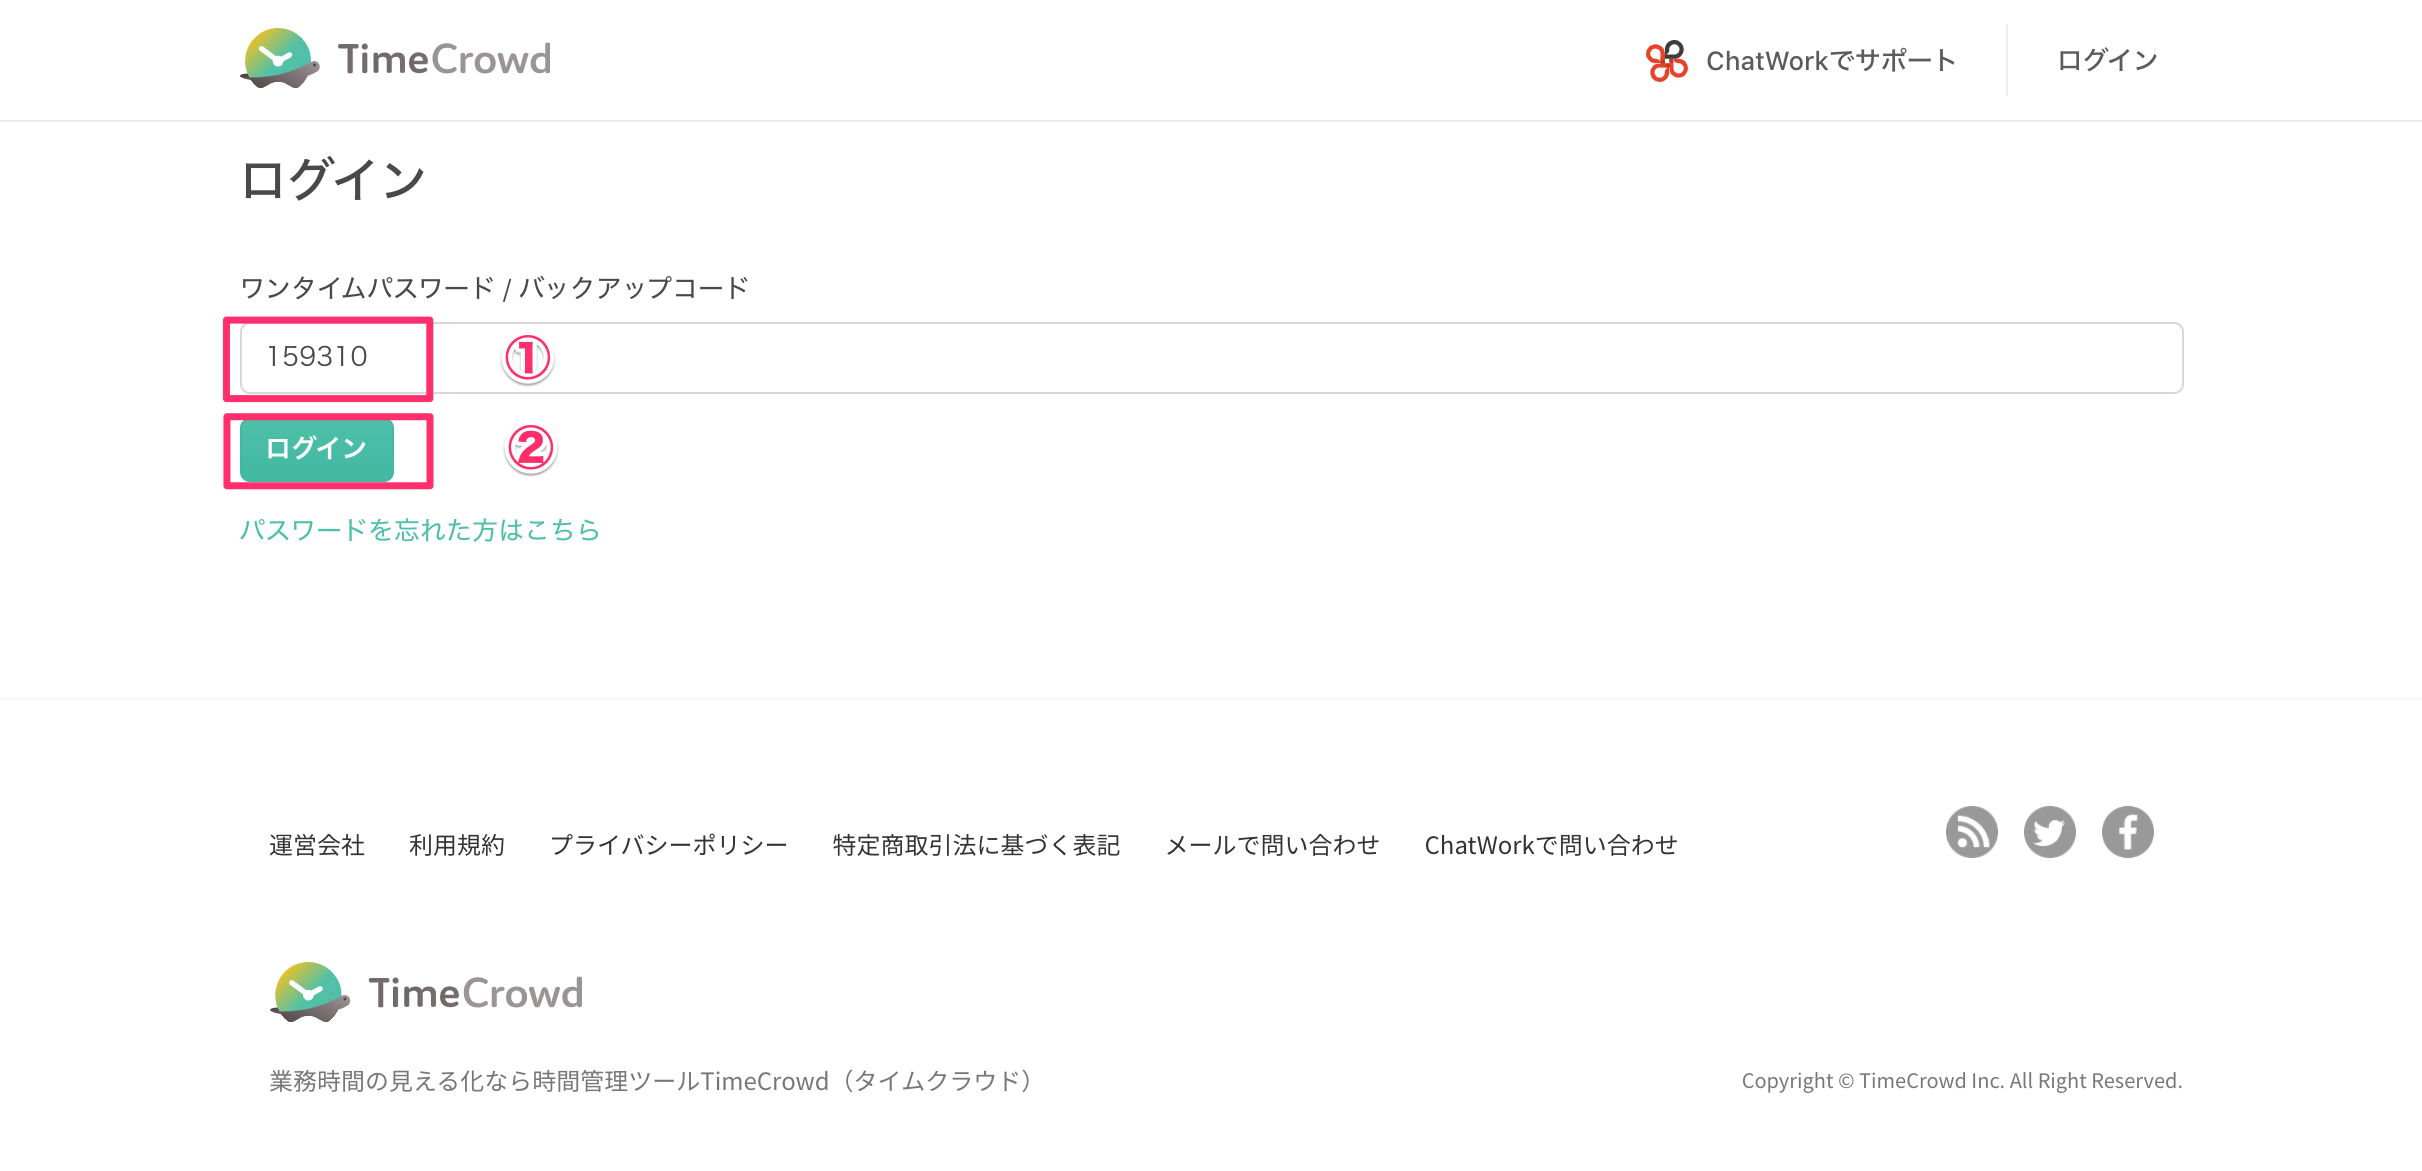Click the 運営会社 footer link
The width and height of the screenshot is (2422, 1171).
316,845
